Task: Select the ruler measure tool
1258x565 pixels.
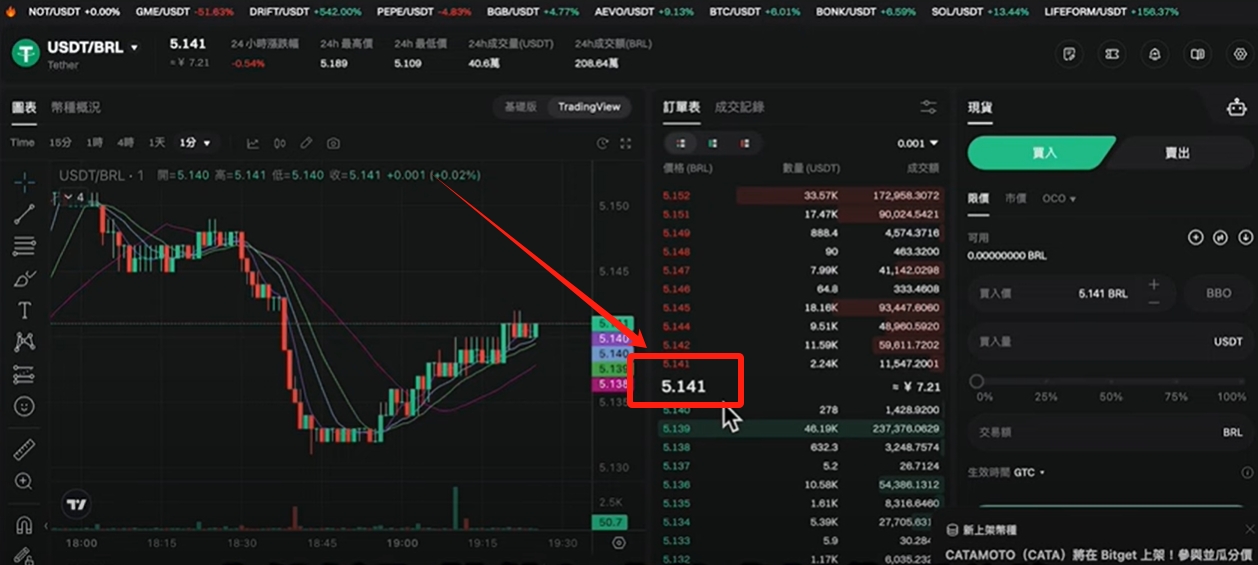Action: point(25,450)
